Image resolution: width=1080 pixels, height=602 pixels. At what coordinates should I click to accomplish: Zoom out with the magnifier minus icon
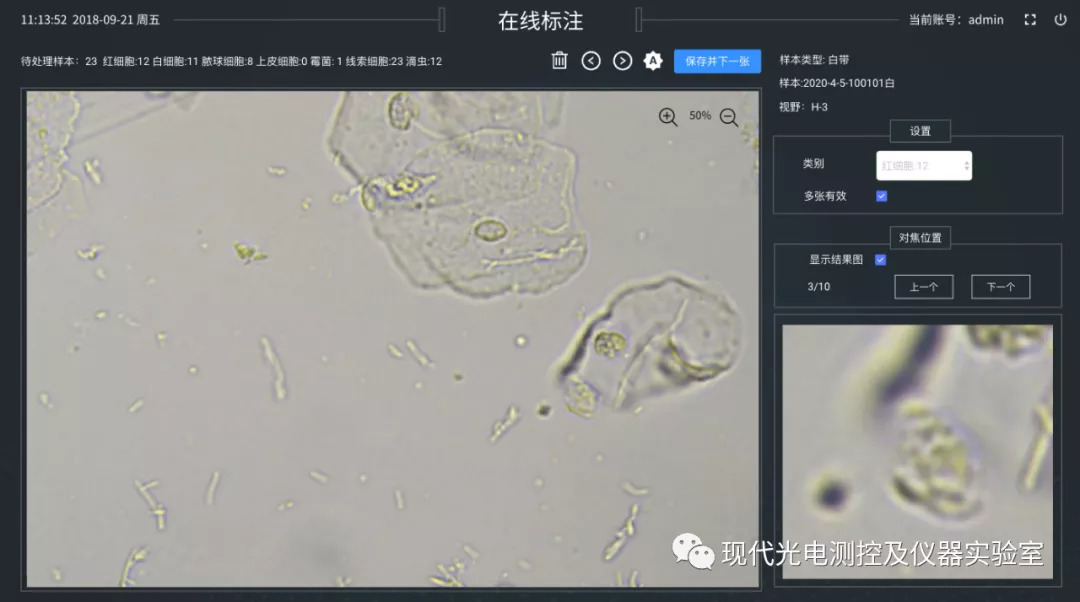(x=729, y=117)
